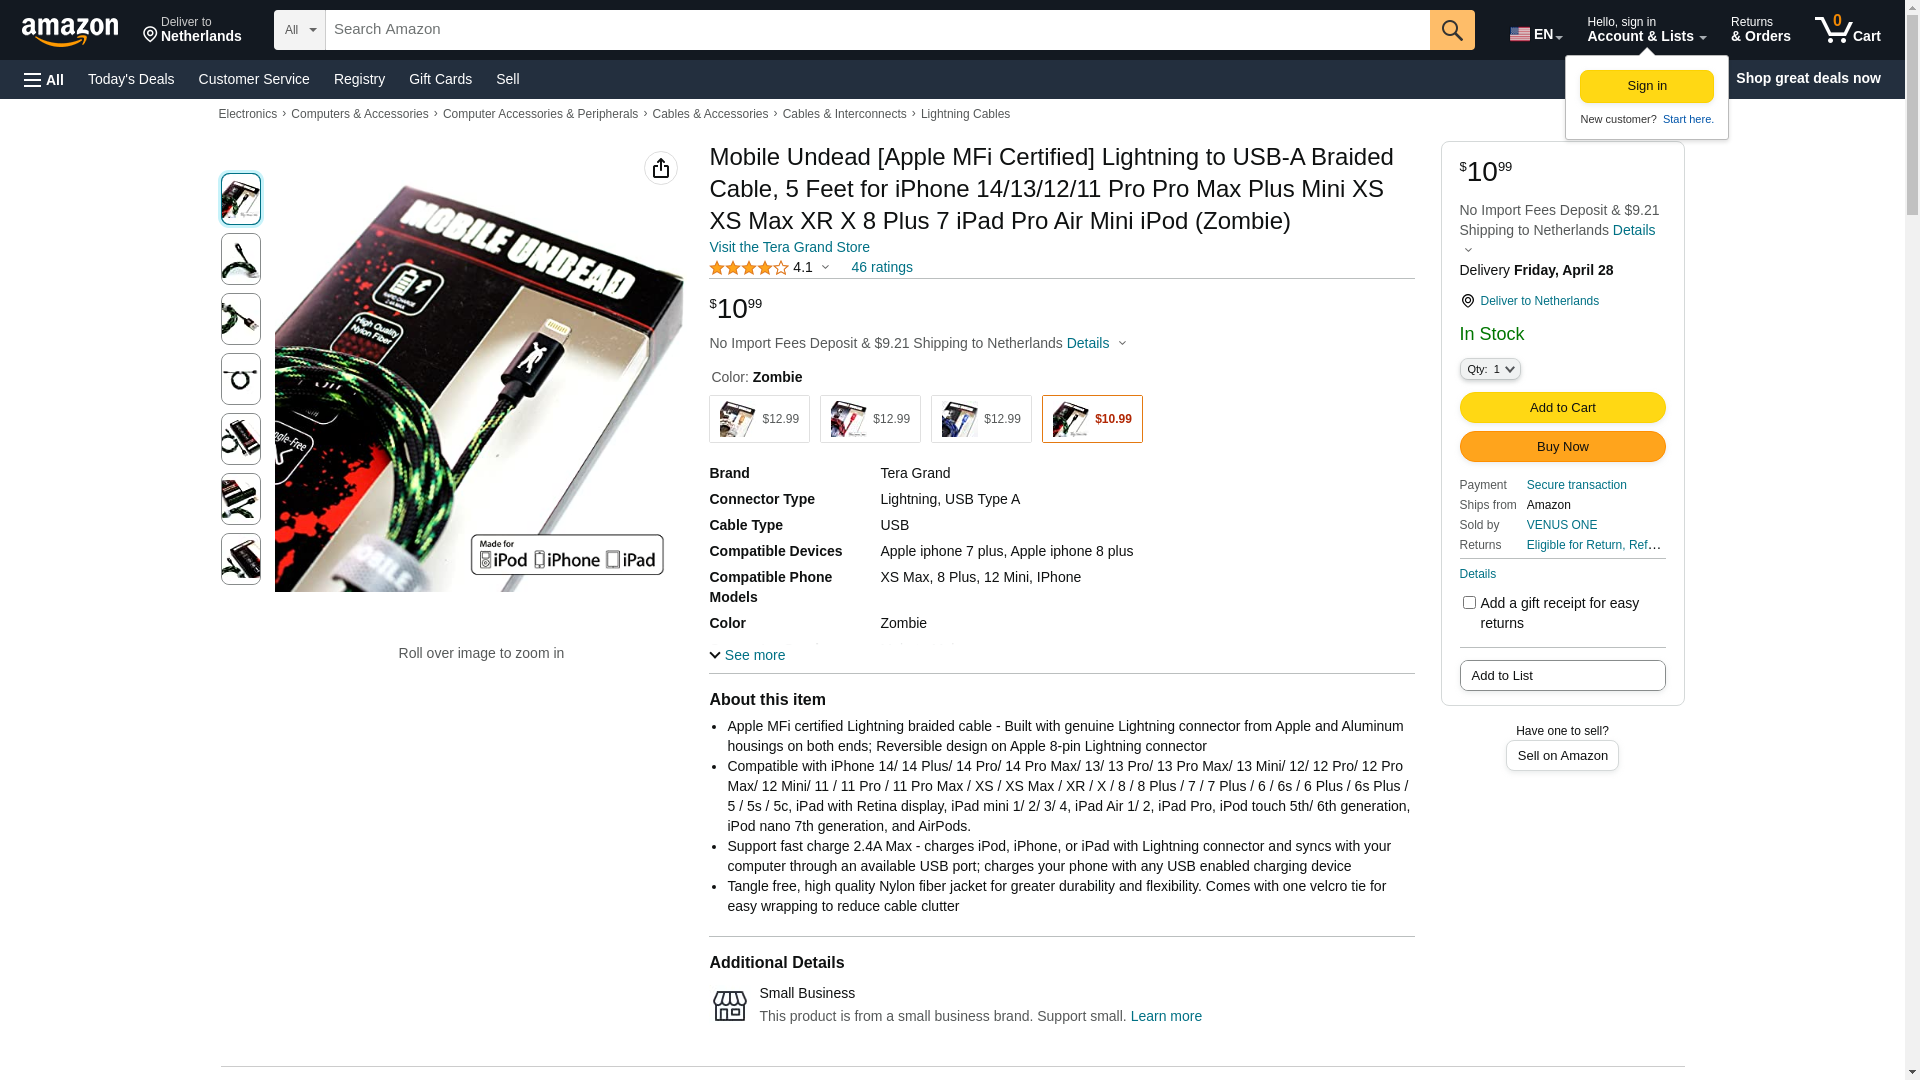Click the star rating 4.1 icon

tap(749, 268)
